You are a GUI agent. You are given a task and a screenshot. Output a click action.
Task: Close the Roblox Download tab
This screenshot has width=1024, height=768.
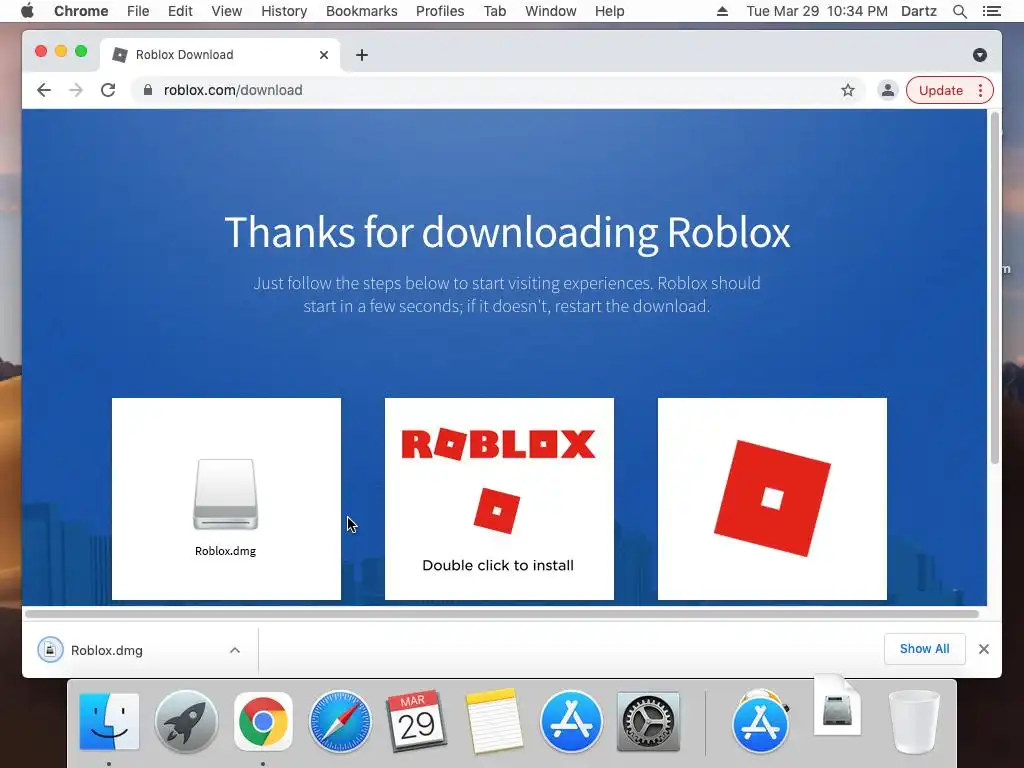(x=324, y=55)
